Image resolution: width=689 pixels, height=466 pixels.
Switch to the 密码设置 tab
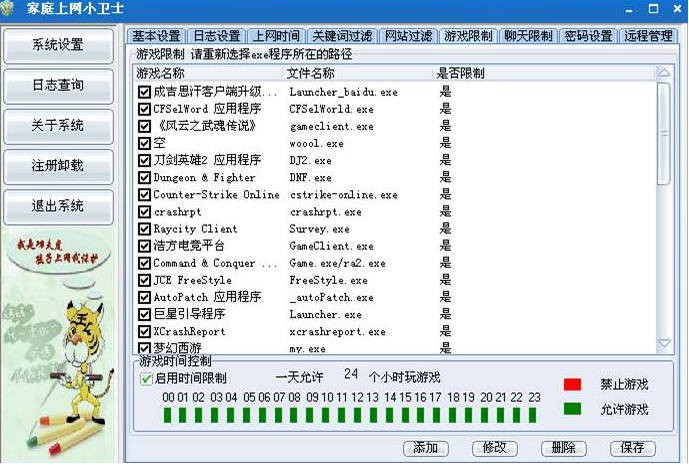(x=588, y=36)
